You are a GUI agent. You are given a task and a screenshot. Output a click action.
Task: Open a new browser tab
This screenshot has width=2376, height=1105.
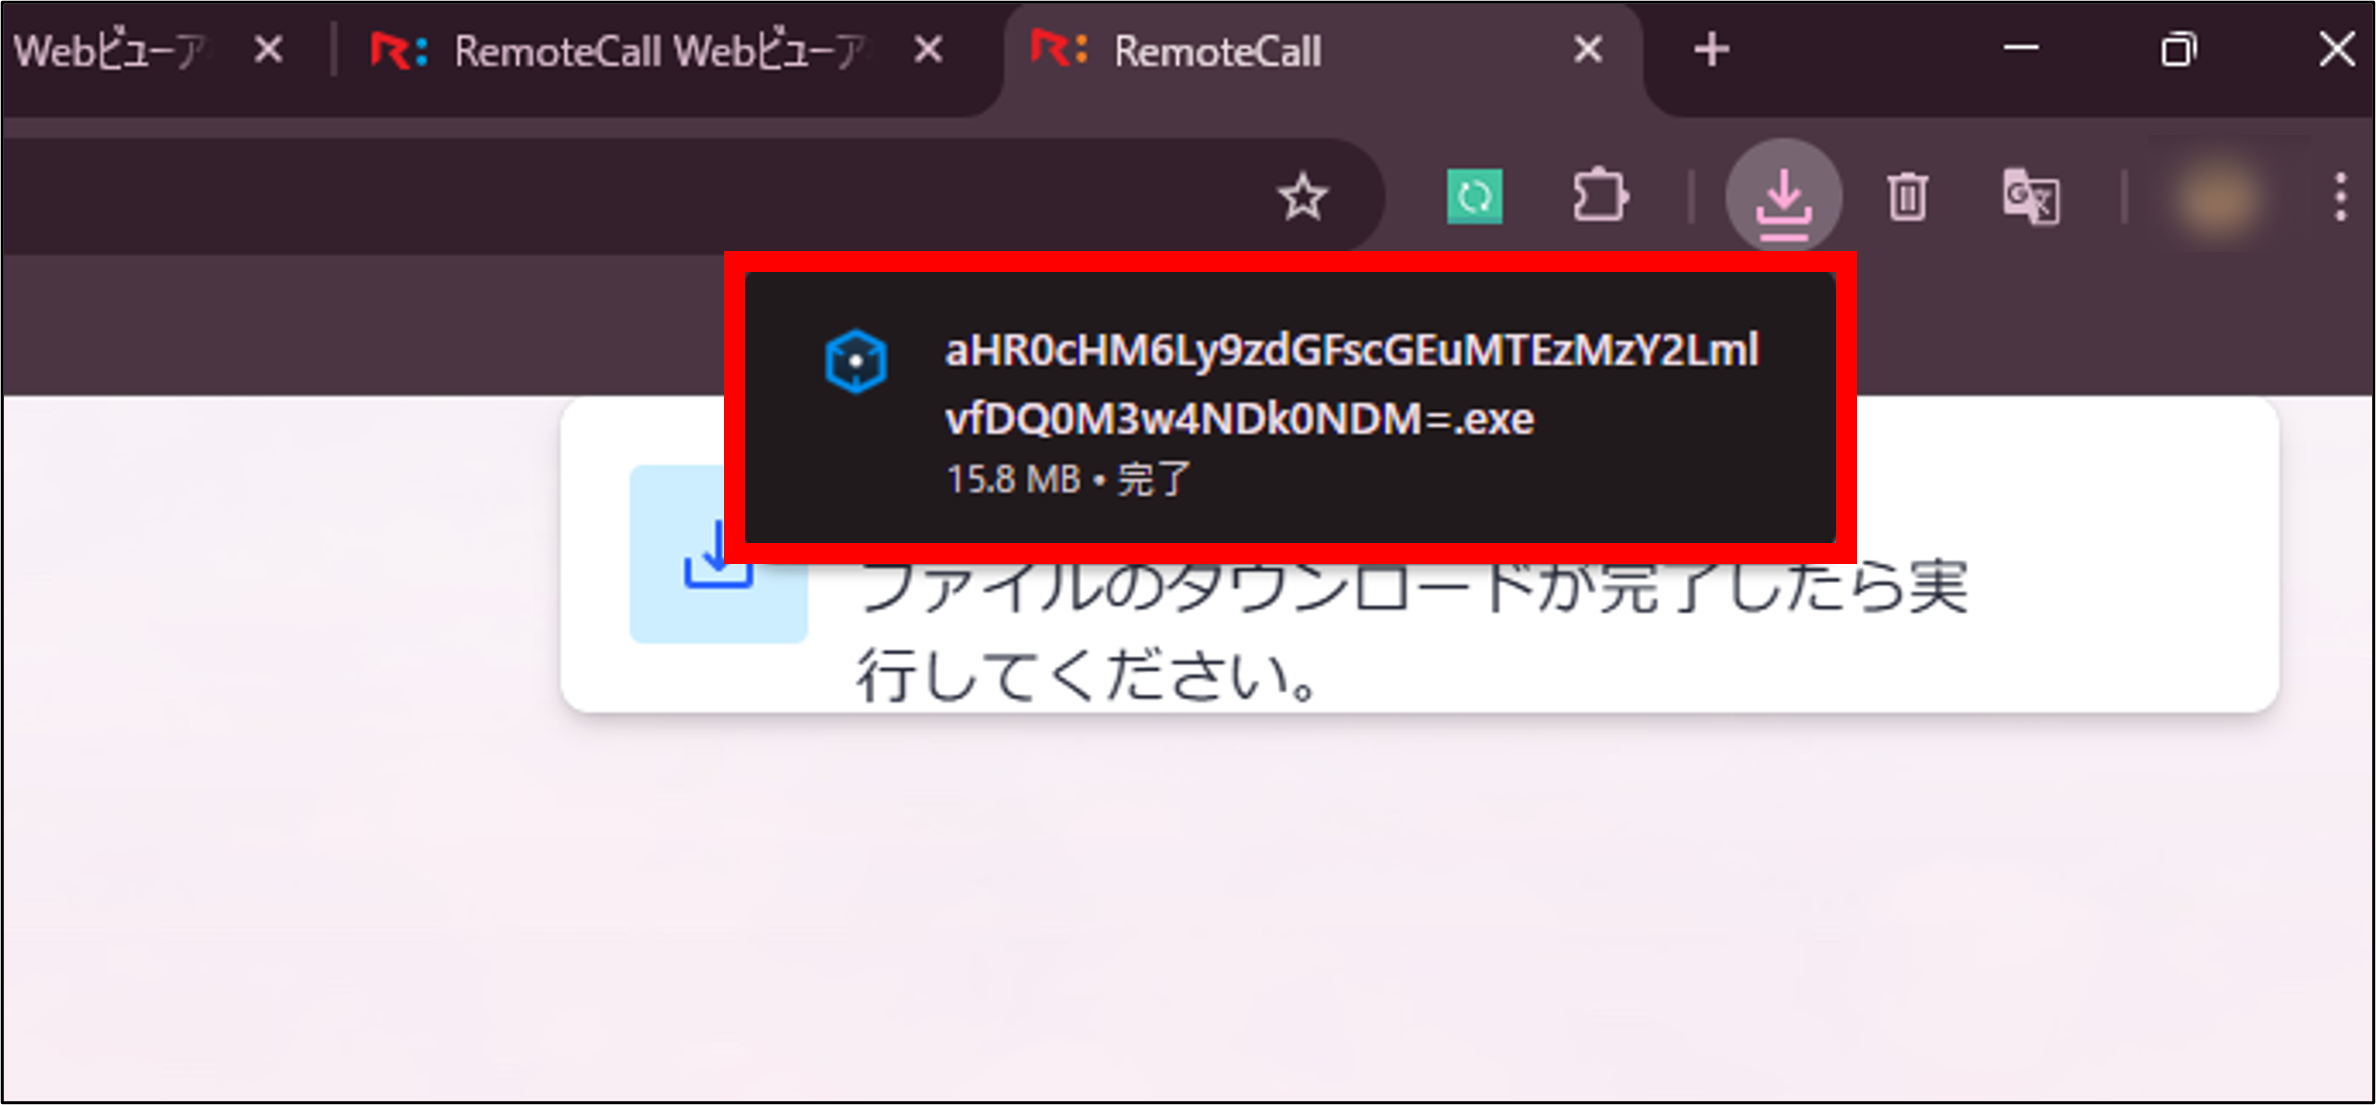[x=1712, y=49]
